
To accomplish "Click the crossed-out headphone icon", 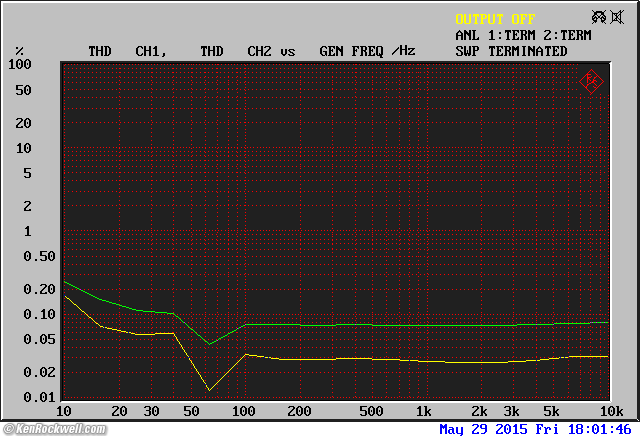I will (599, 17).
